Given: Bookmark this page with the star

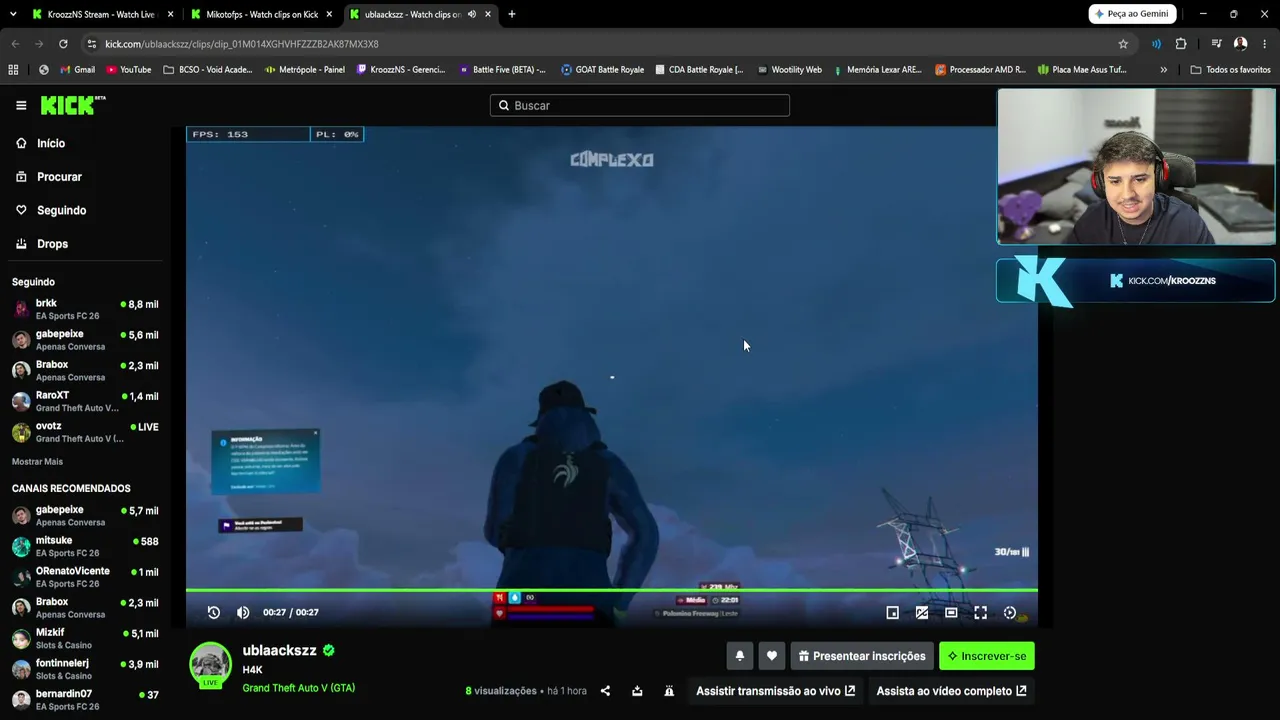Looking at the screenshot, I should tap(1123, 44).
